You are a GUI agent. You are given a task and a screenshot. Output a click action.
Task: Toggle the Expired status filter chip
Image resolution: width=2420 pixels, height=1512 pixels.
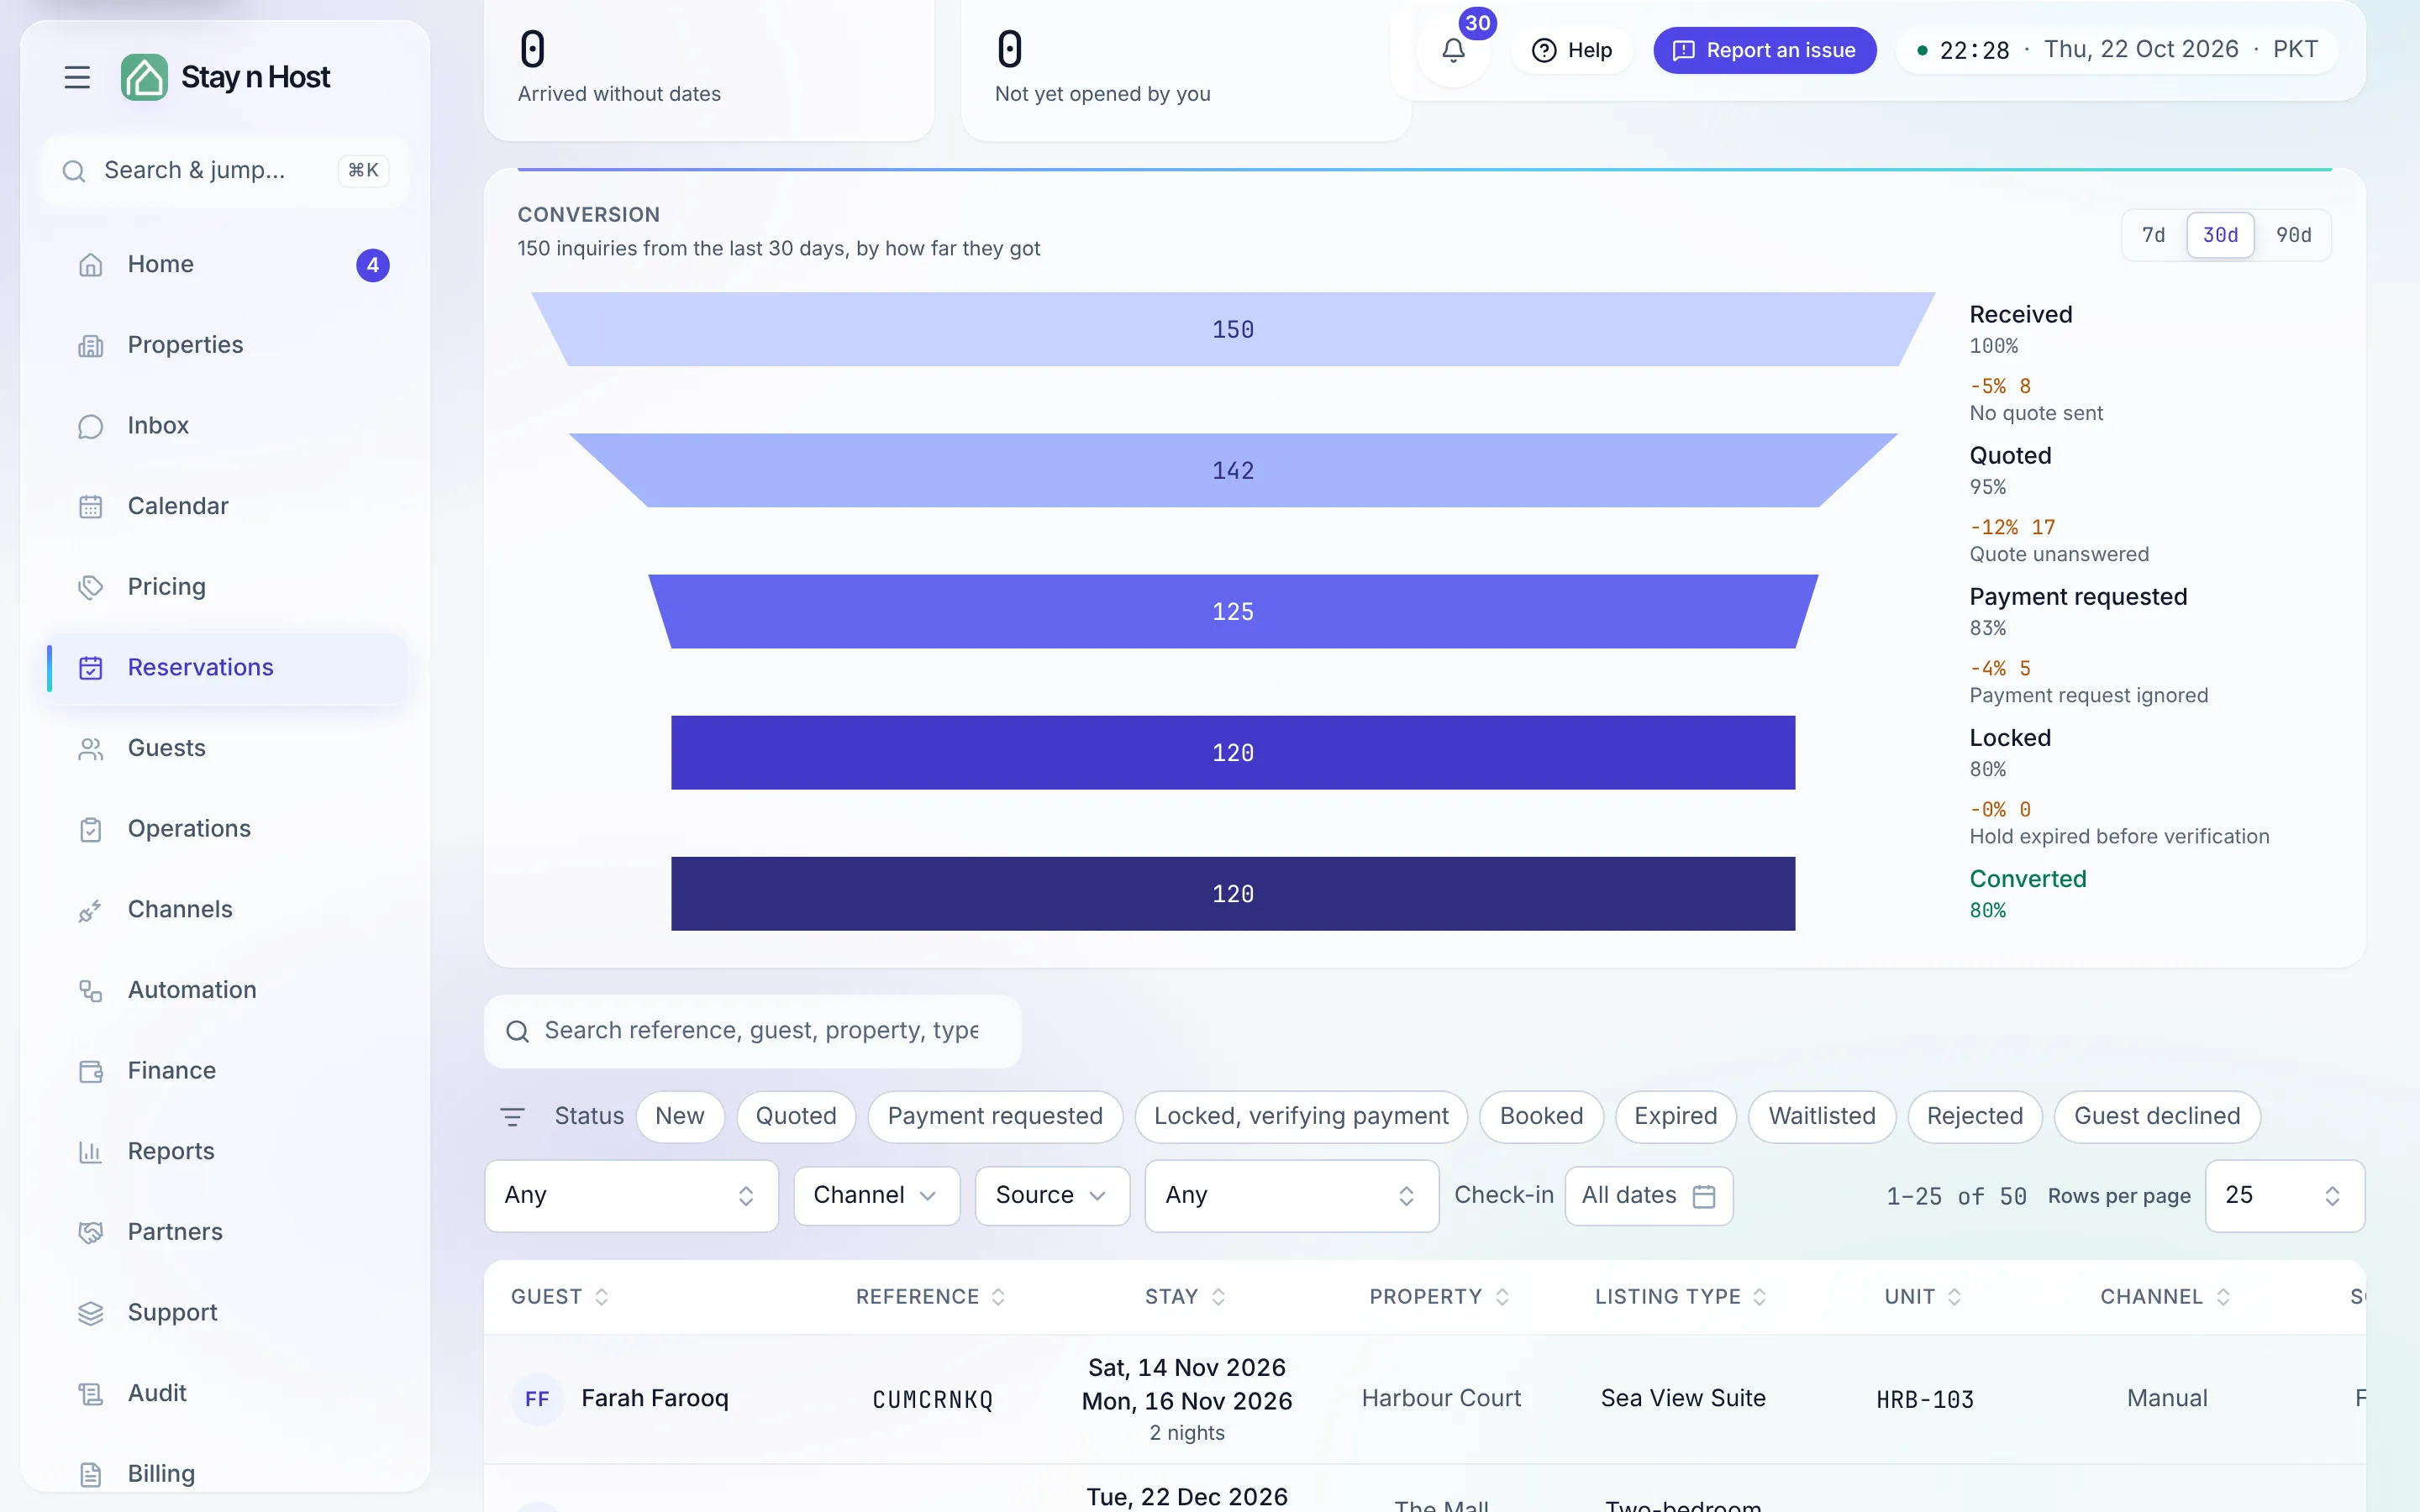click(x=1675, y=1116)
